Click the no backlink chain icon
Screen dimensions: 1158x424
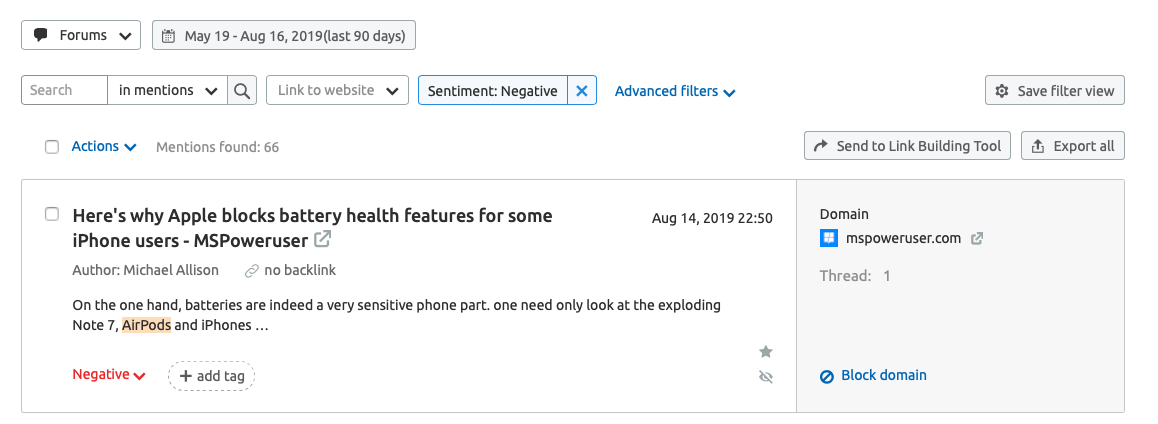pyautogui.click(x=252, y=271)
